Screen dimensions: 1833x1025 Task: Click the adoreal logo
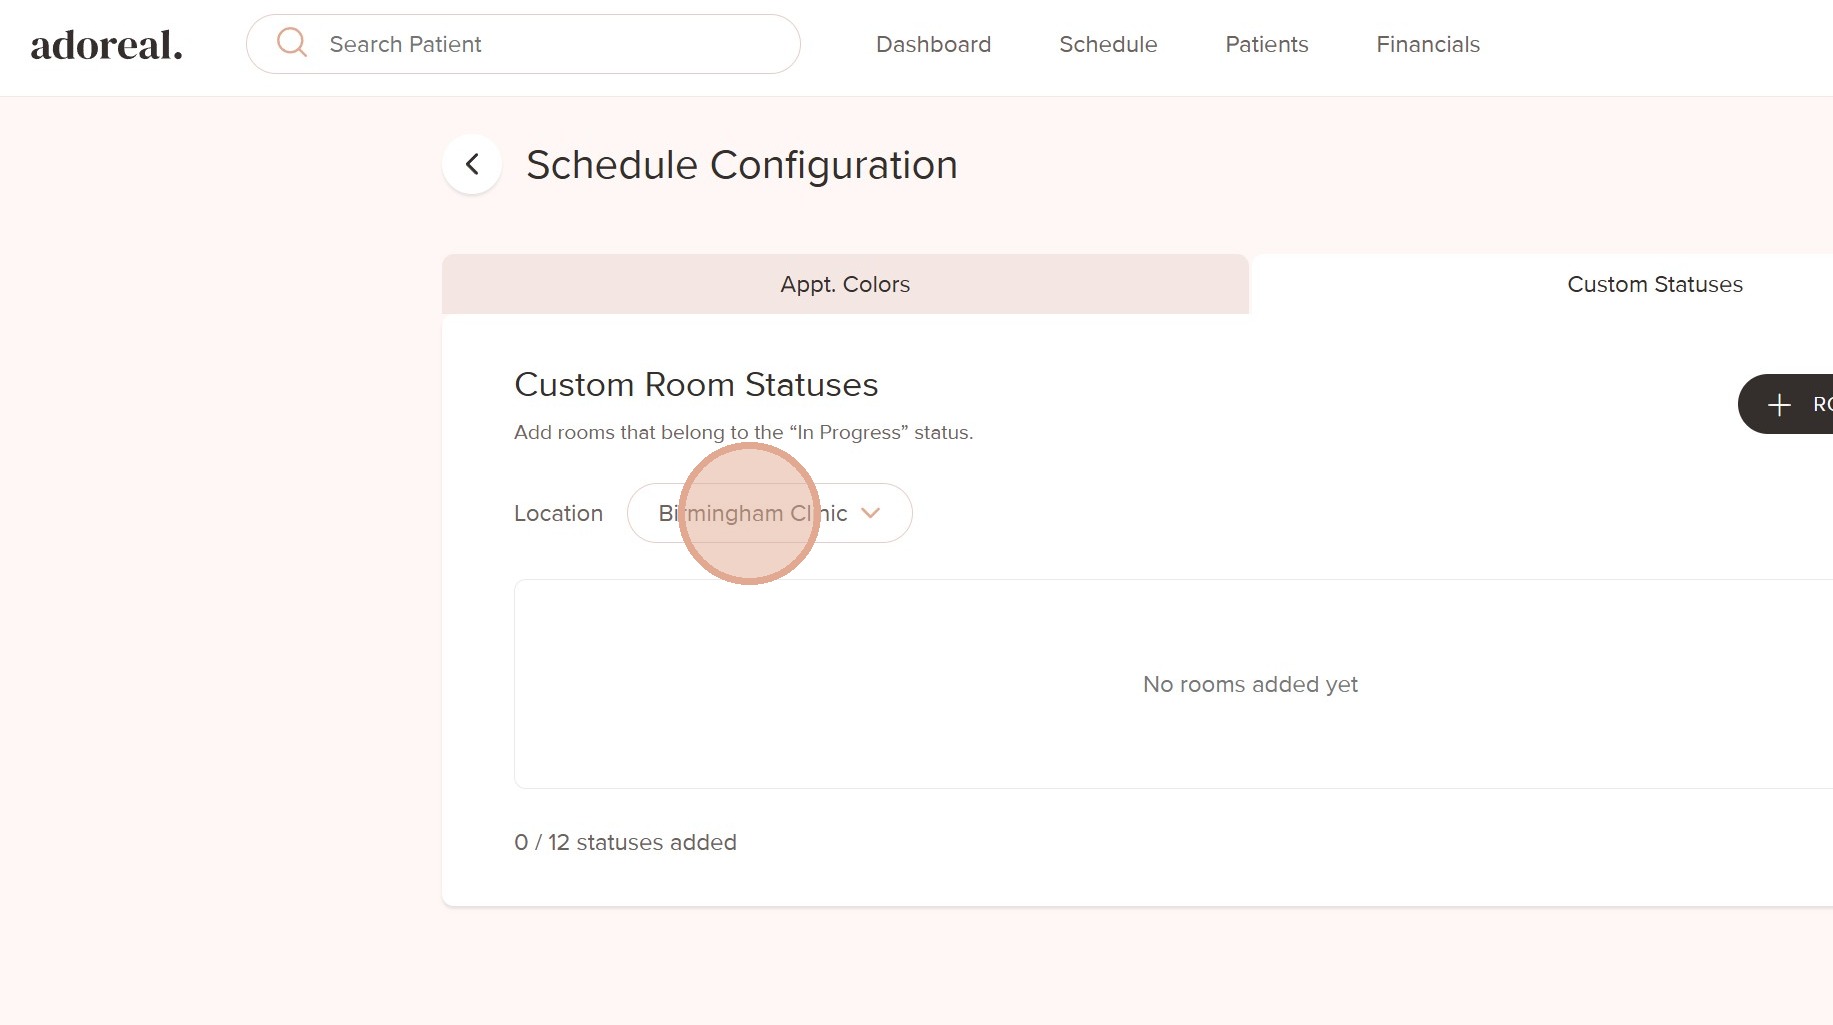click(x=106, y=45)
